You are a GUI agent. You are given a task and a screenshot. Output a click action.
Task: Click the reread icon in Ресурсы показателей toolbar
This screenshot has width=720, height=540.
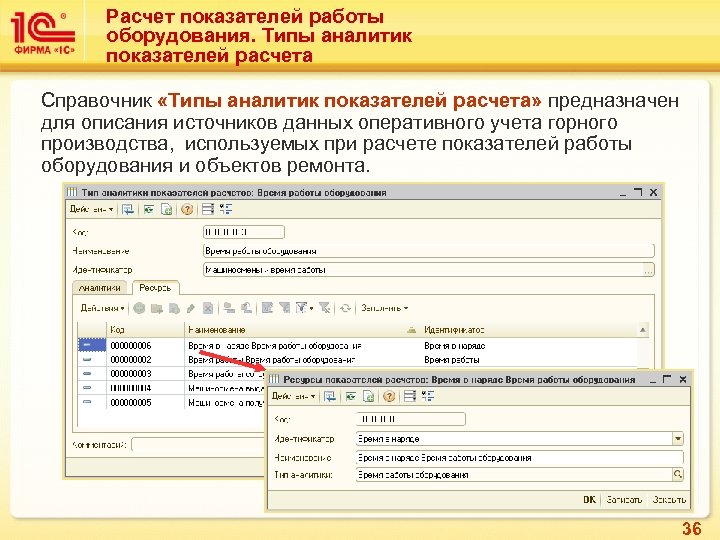[x=350, y=396]
